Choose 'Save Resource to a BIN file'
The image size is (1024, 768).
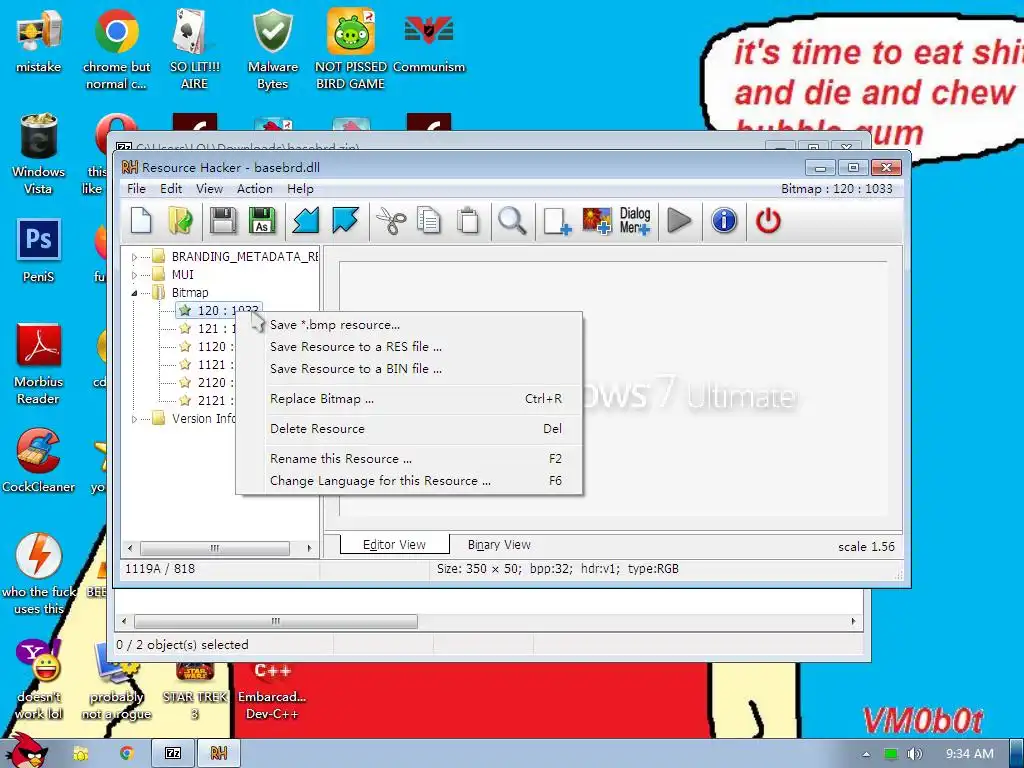click(409, 369)
